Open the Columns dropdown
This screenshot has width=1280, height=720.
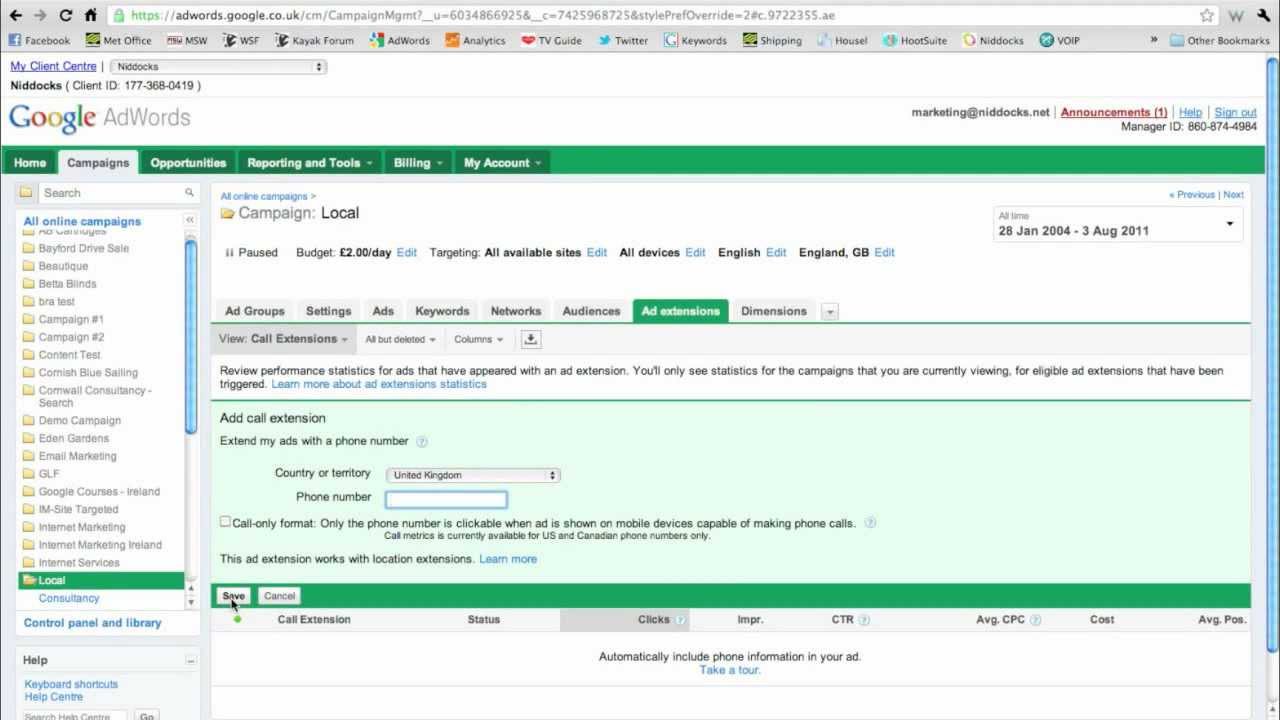(478, 339)
